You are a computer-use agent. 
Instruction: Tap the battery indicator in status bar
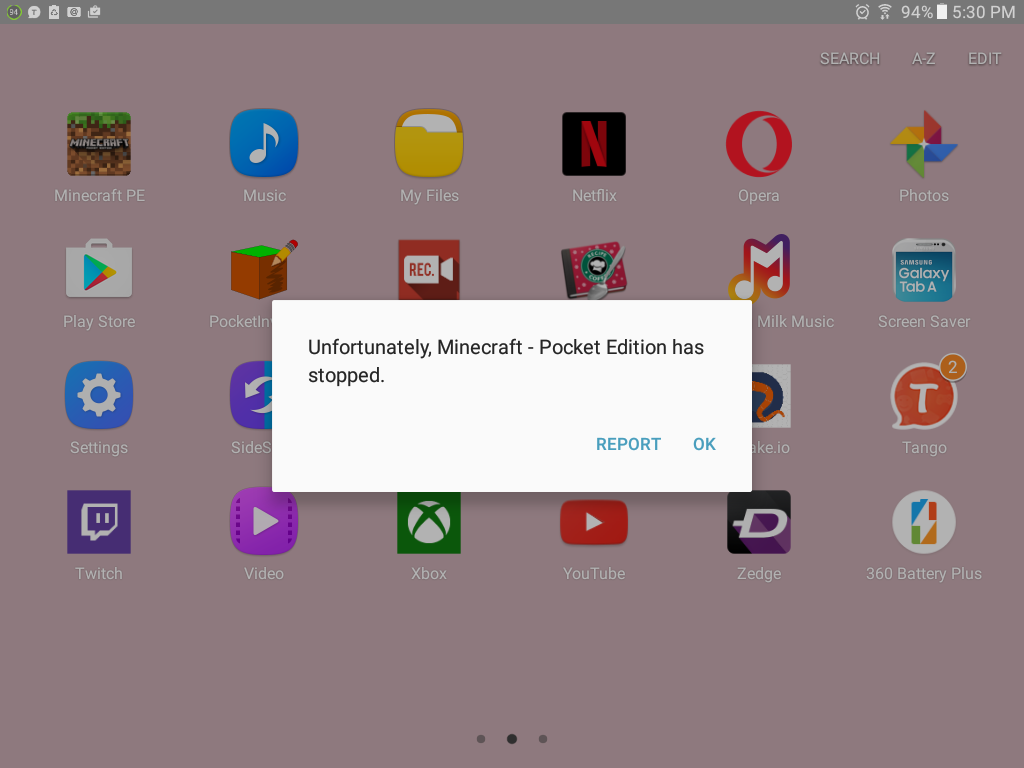(942, 12)
